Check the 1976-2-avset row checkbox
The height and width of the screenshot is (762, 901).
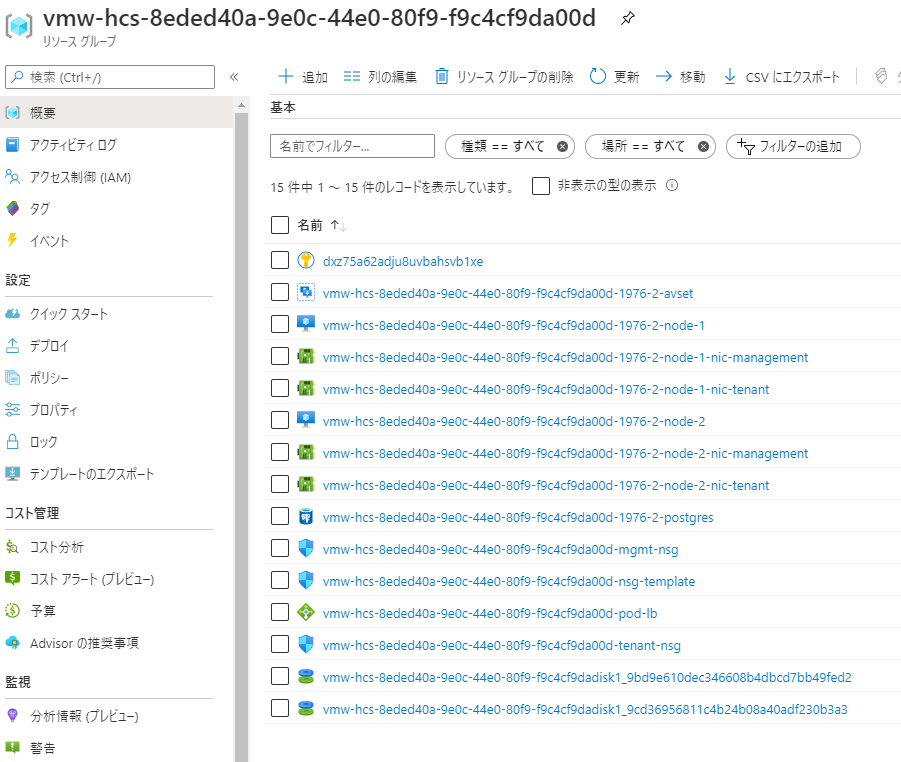pyautogui.click(x=280, y=293)
